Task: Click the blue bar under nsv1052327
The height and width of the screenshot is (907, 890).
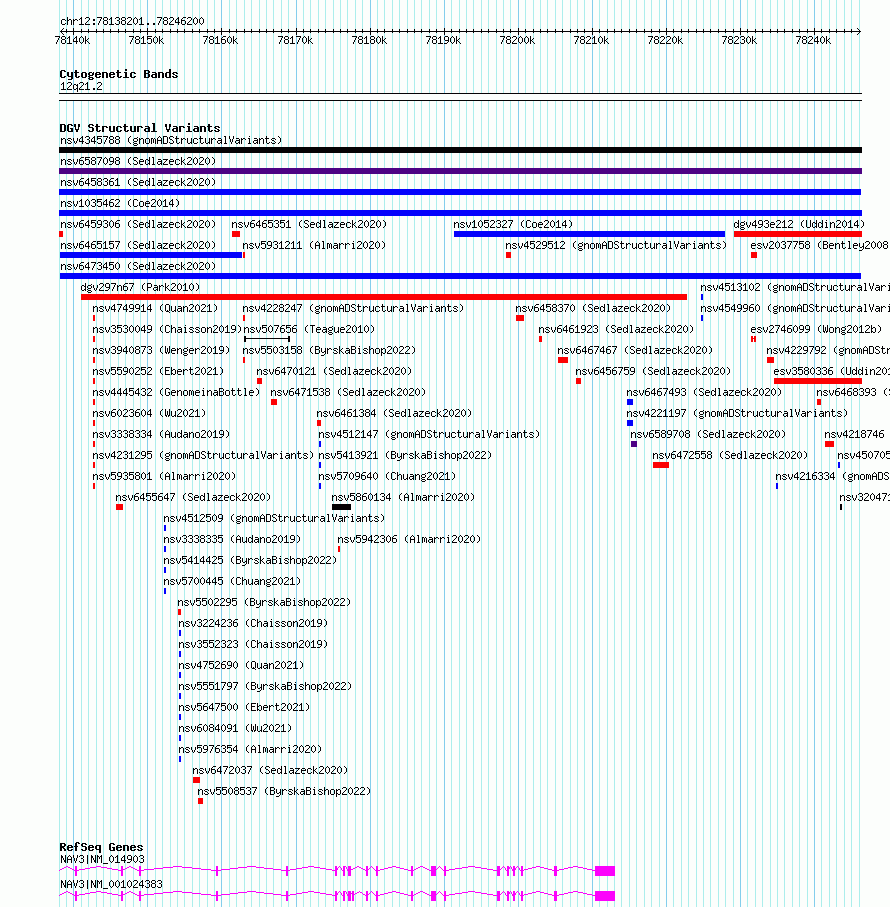Action: pos(589,234)
